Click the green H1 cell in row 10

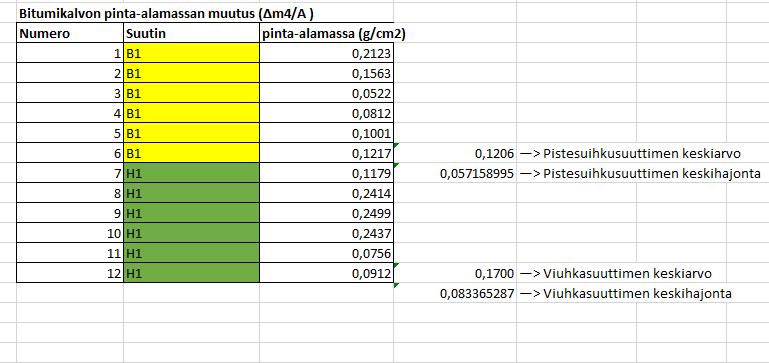point(191,233)
